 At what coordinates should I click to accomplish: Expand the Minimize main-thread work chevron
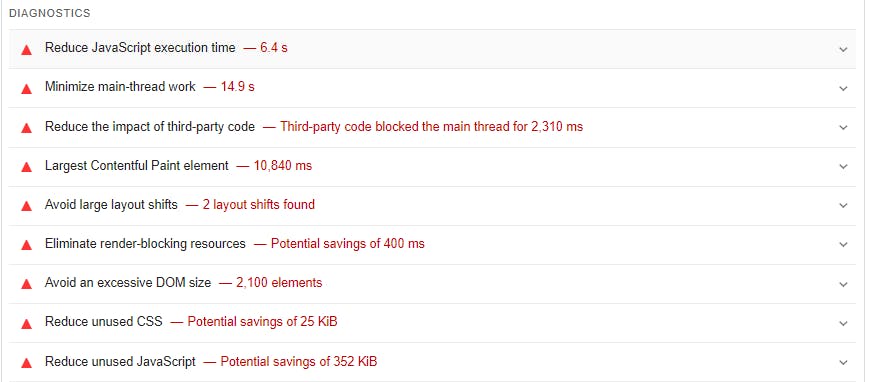[x=843, y=88]
